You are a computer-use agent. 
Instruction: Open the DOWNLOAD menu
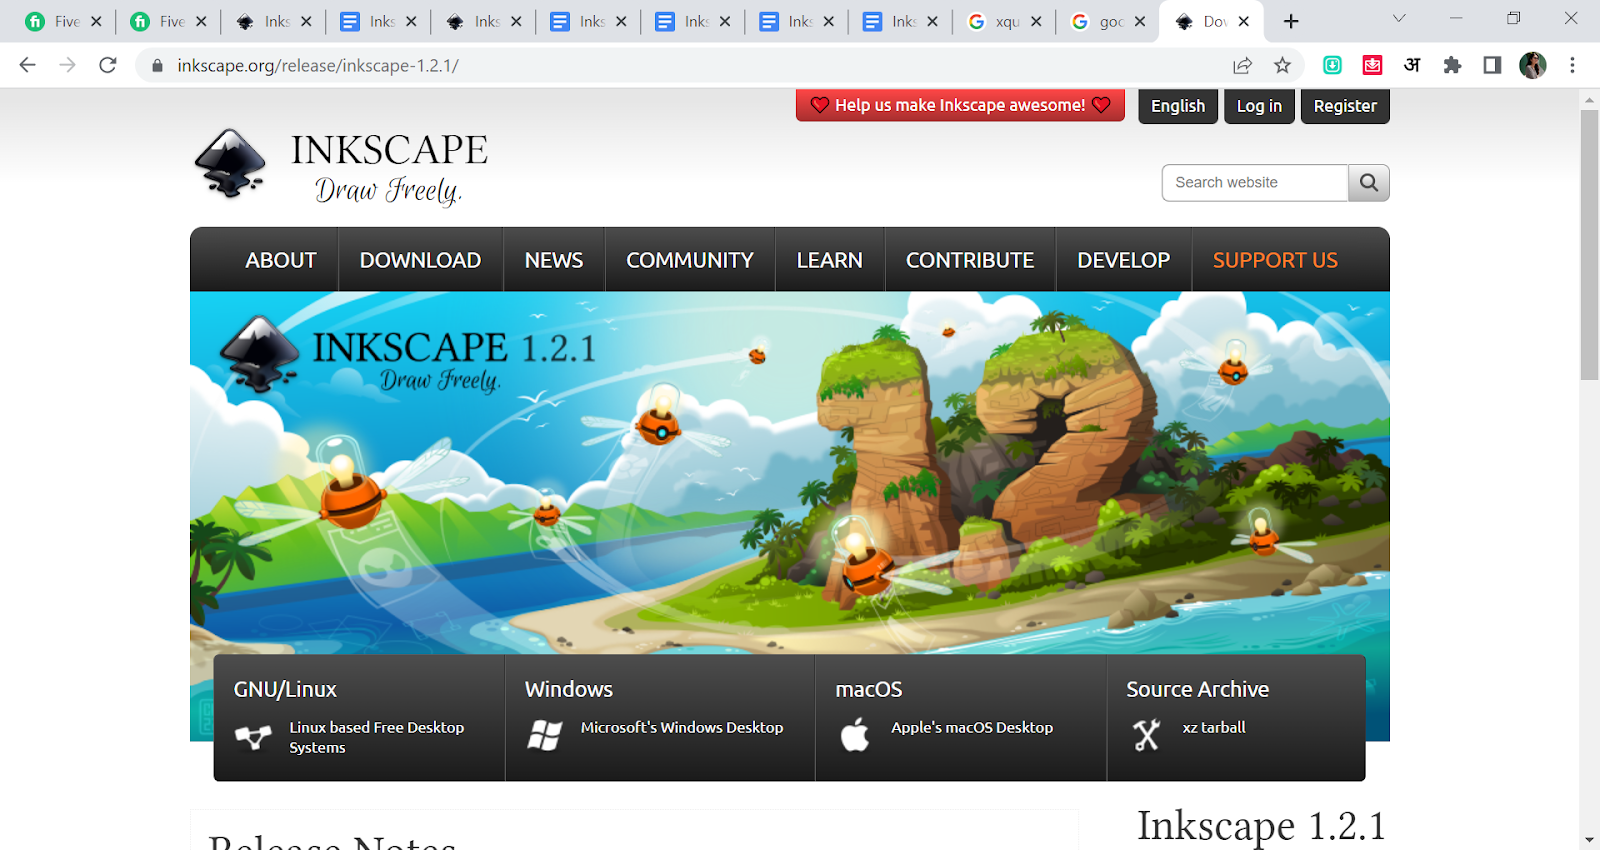coord(420,260)
